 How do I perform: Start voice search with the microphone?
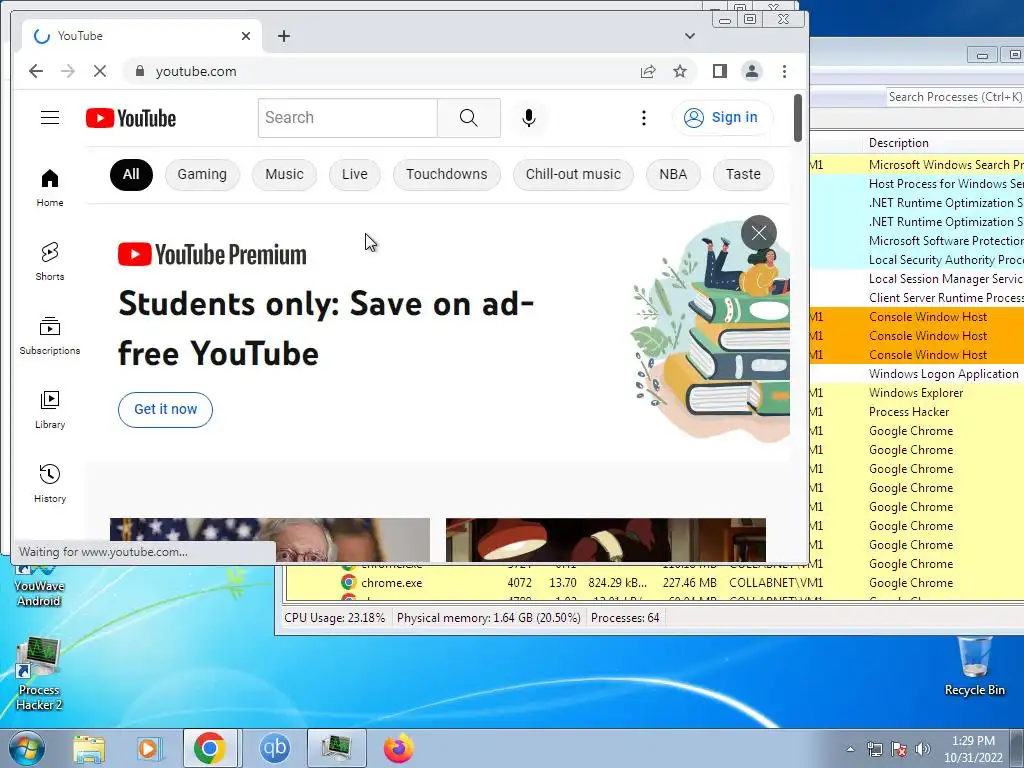click(529, 118)
